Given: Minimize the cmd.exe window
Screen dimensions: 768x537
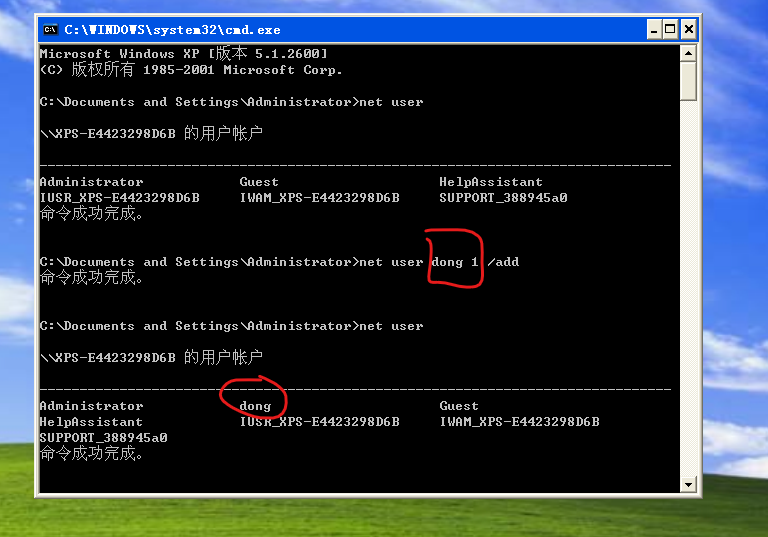Looking at the screenshot, I should pyautogui.click(x=654, y=30).
